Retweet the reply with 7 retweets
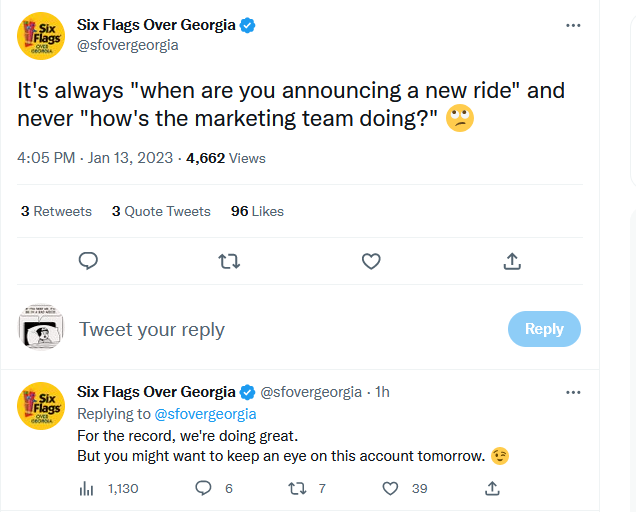 click(x=297, y=488)
